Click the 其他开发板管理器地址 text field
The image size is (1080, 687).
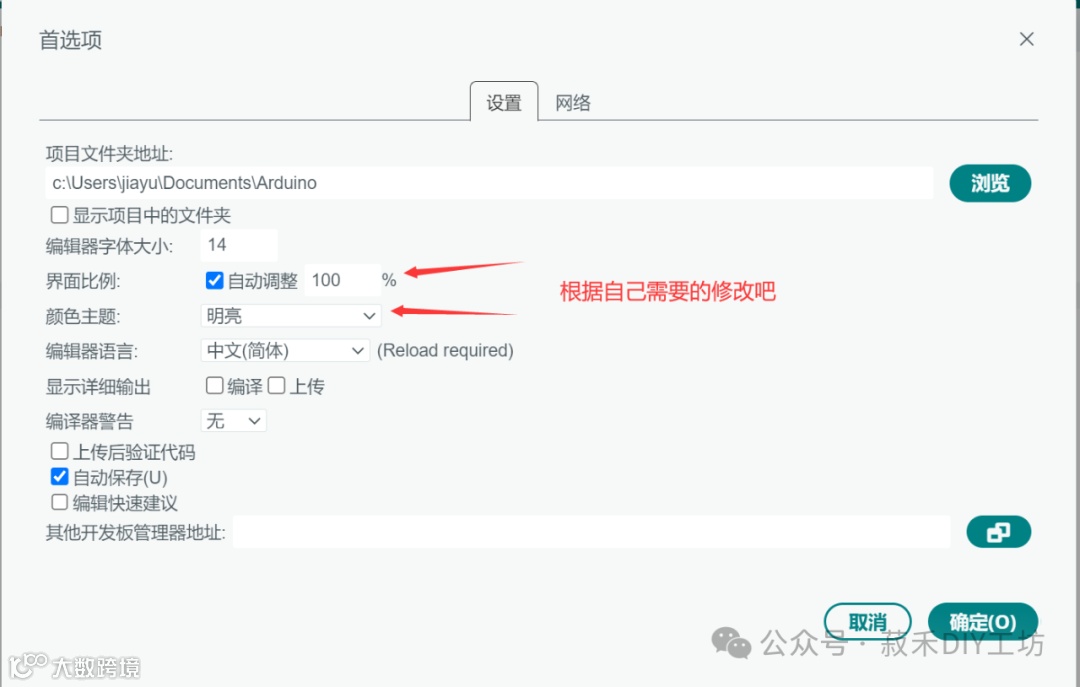(592, 532)
